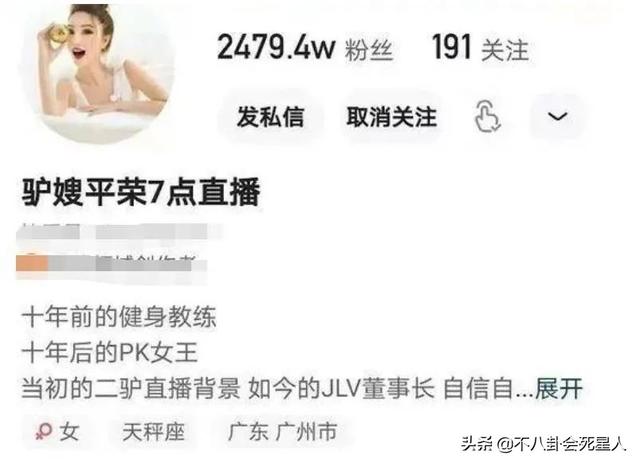The image size is (640, 465).
Task: Tap the bio line 十年后的PK女王
Action: pyautogui.click(x=110, y=353)
